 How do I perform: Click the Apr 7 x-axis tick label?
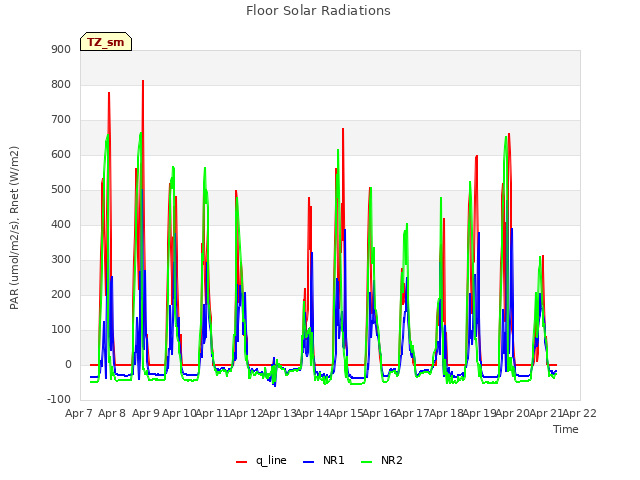[79, 413]
